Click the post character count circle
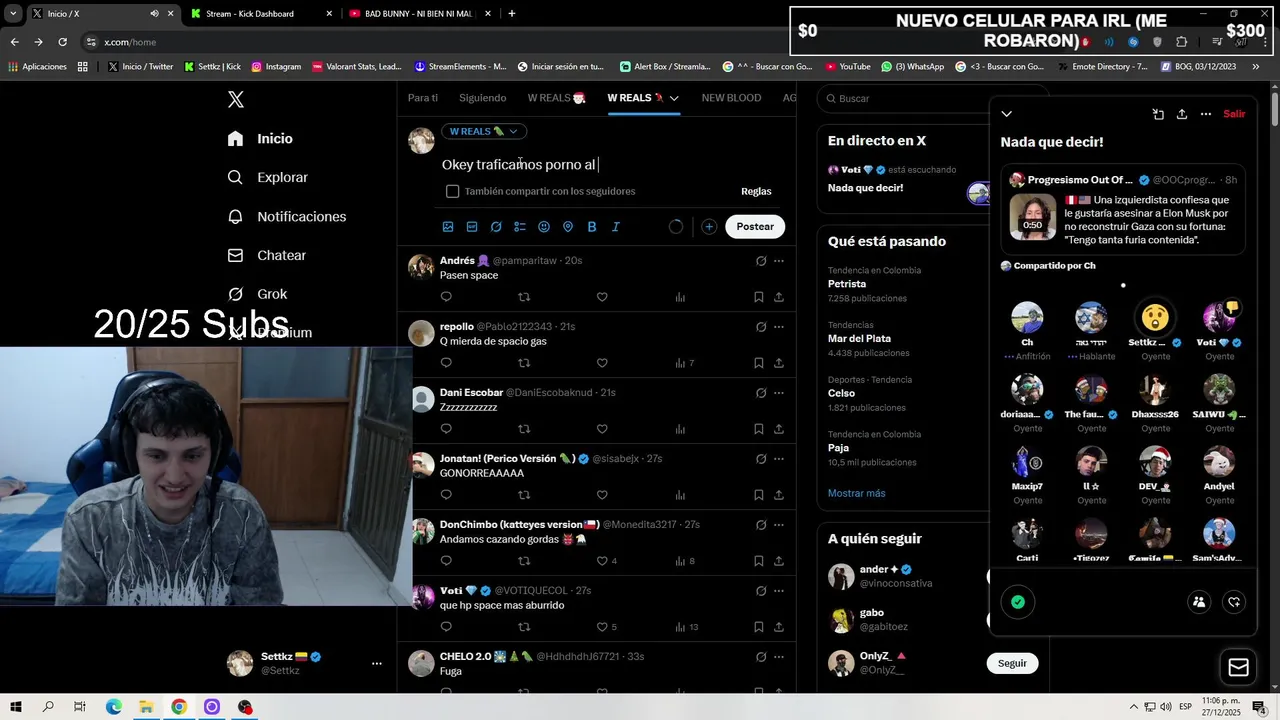 (676, 227)
